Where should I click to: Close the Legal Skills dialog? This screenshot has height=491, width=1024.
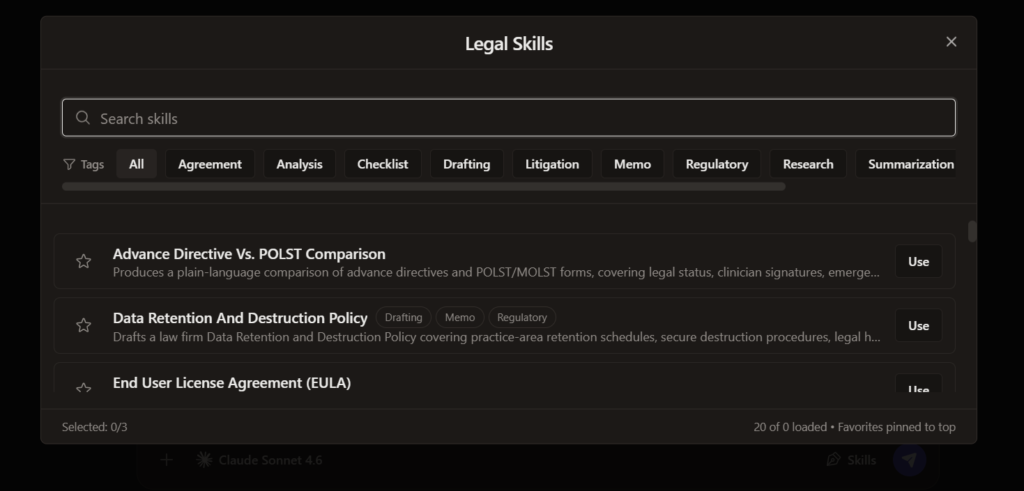[x=951, y=42]
